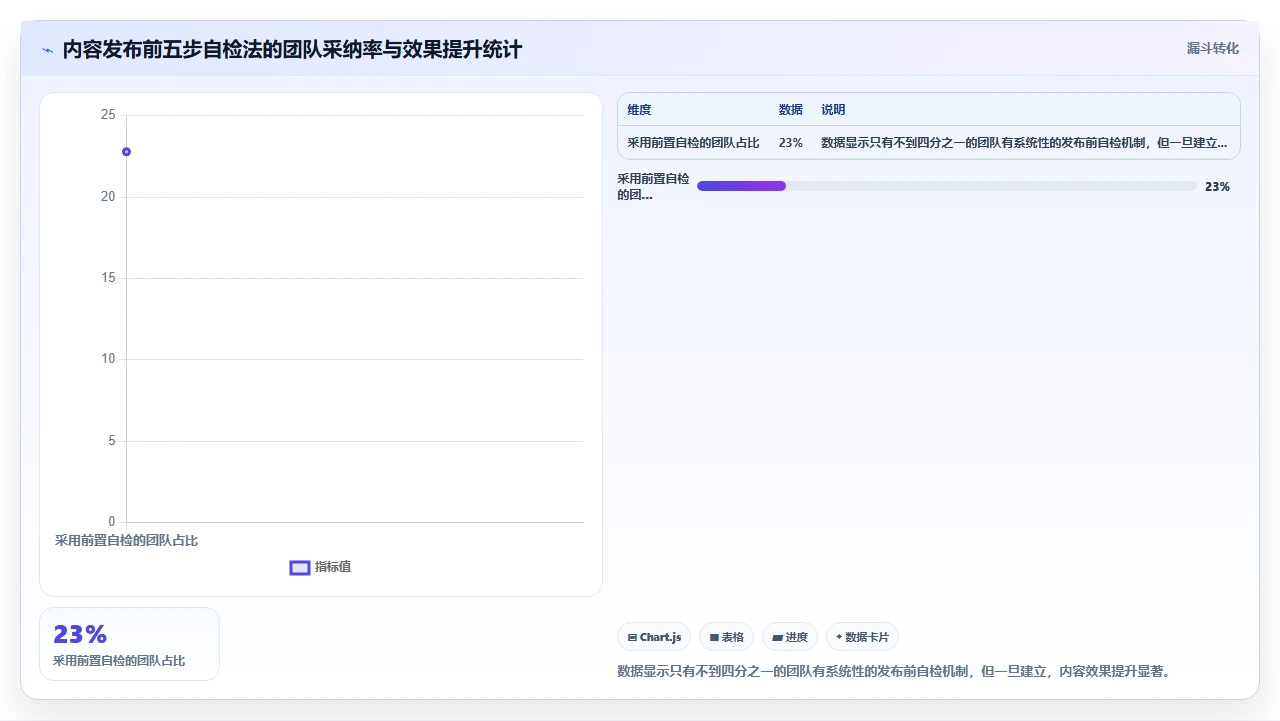Click the y-axis label 5
Image resolution: width=1280 pixels, height=721 pixels.
click(111, 441)
